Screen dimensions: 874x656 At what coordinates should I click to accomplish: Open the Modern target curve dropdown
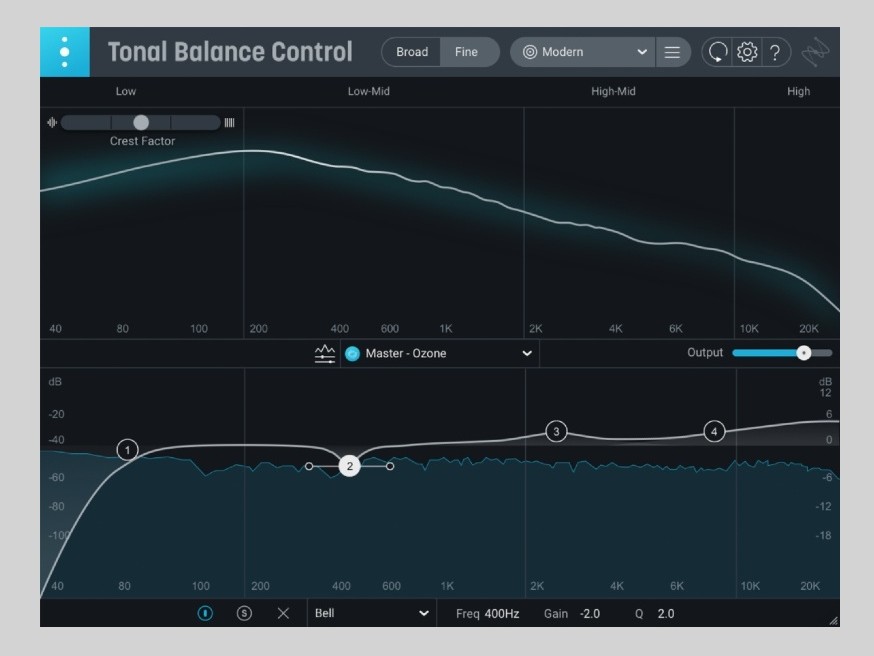coord(578,52)
